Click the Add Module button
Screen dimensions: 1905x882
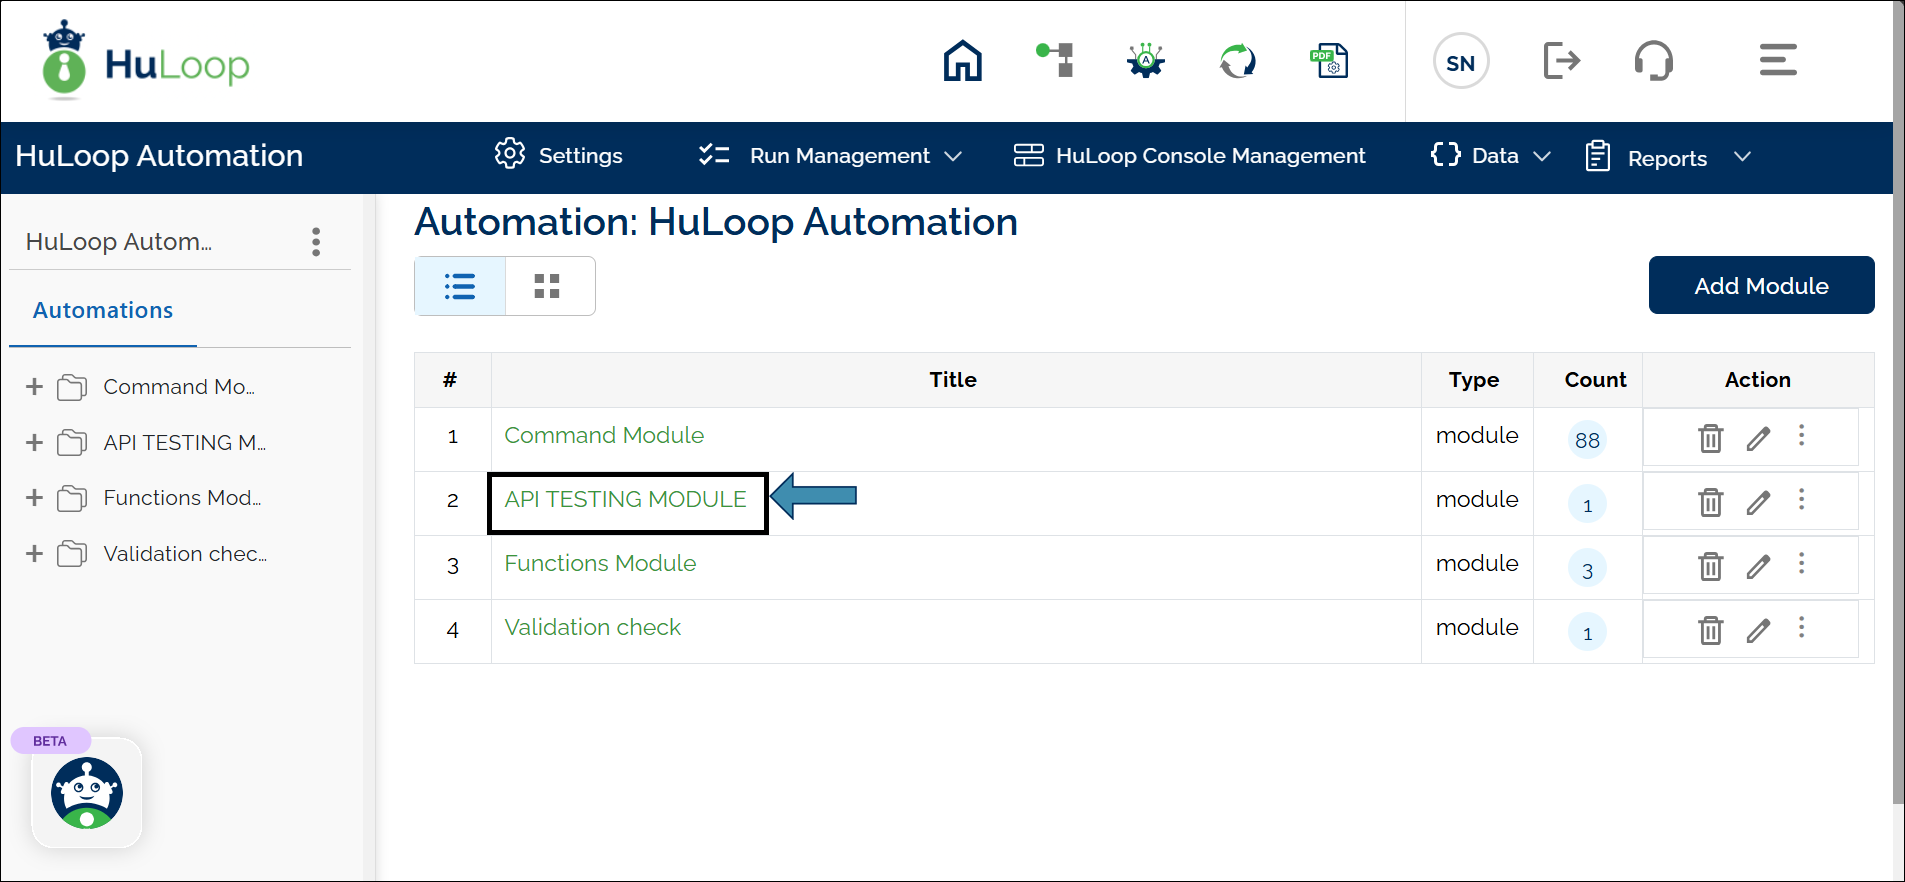pos(1760,286)
